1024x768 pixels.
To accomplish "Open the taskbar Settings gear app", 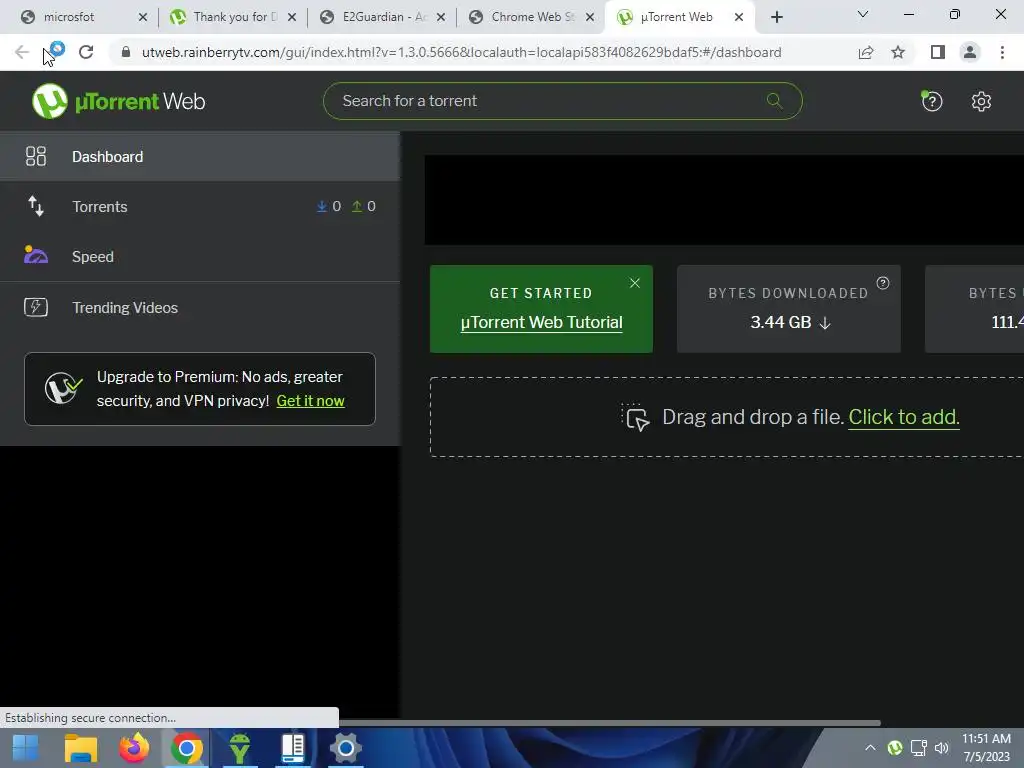I will pos(345,748).
